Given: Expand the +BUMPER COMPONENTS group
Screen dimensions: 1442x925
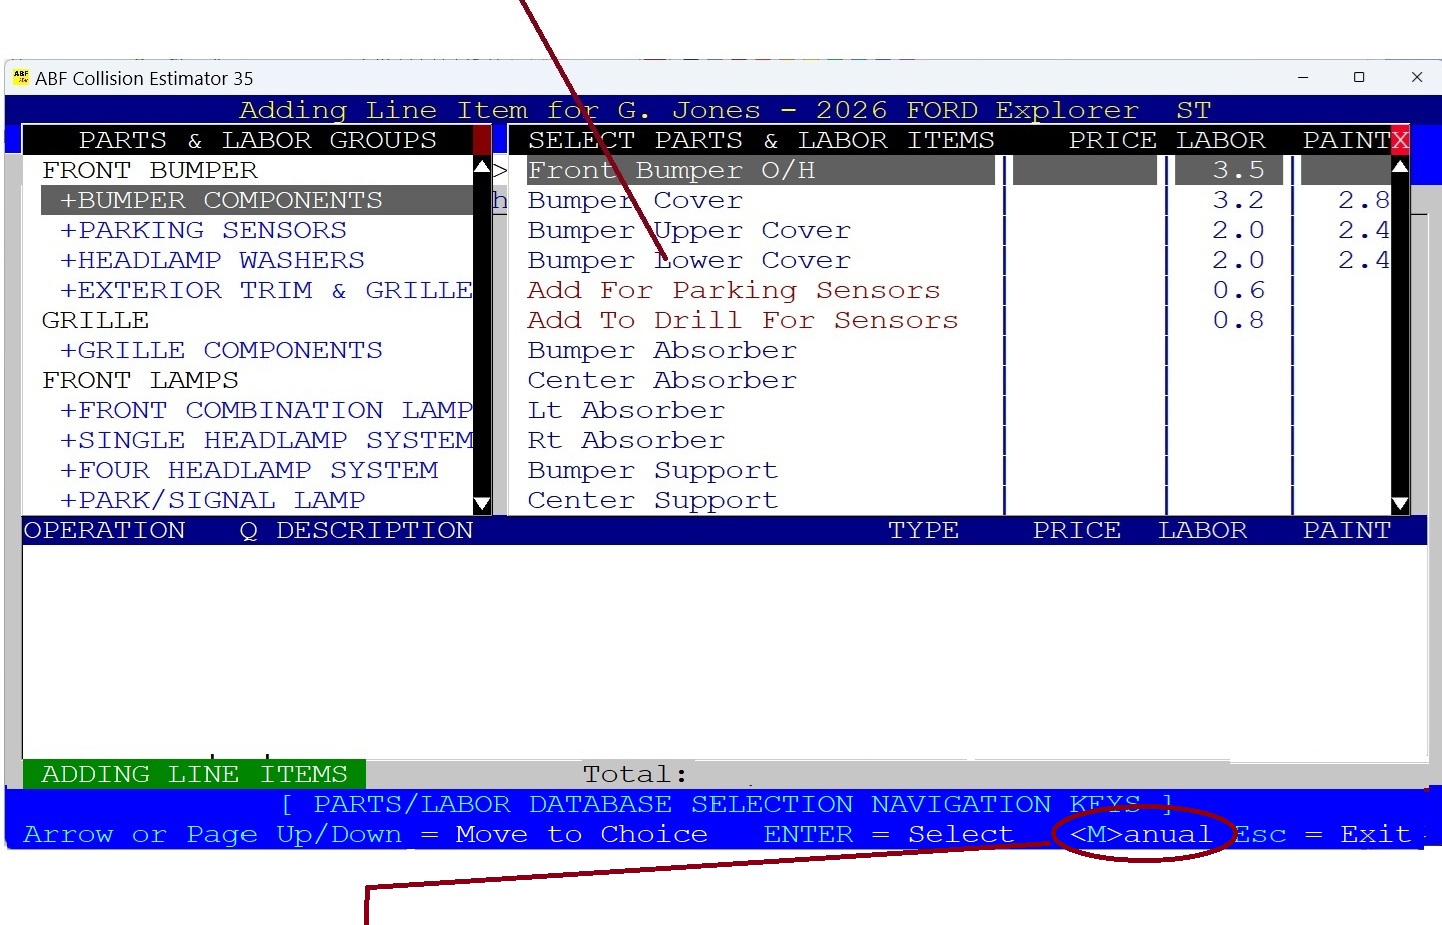Looking at the screenshot, I should pyautogui.click(x=222, y=200).
